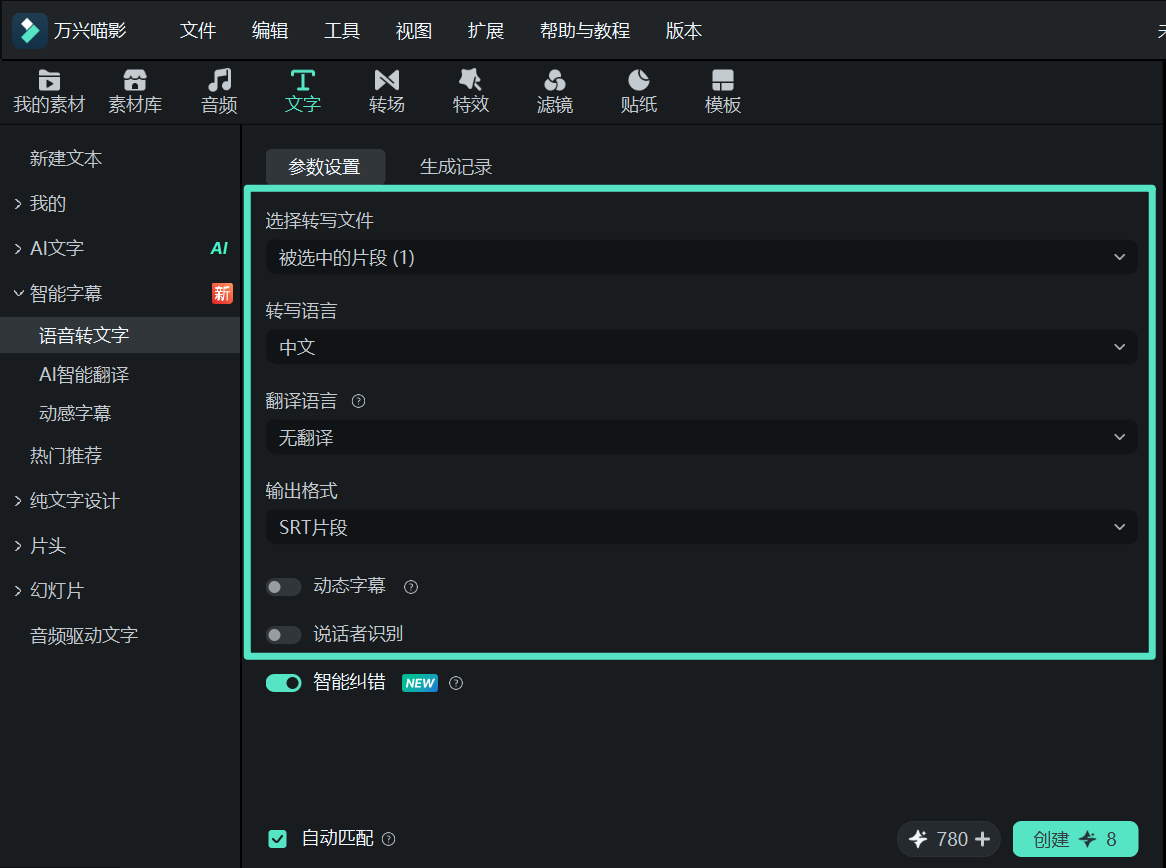The height and width of the screenshot is (868, 1166).
Task: Open the 转写语言 dropdown showing 中文
Action: click(701, 347)
